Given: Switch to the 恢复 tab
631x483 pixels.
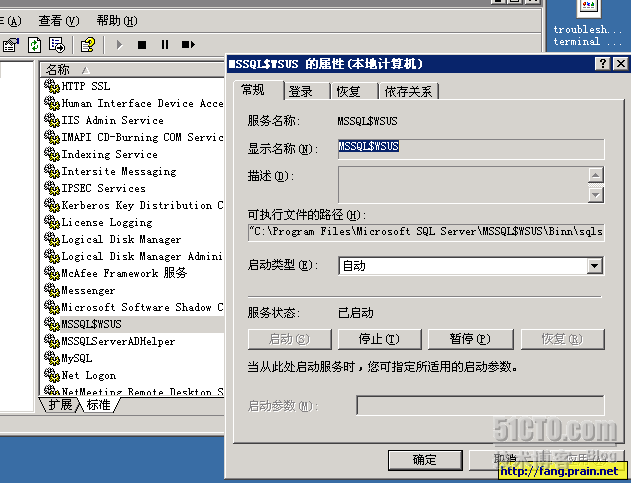Looking at the screenshot, I should [x=354, y=91].
